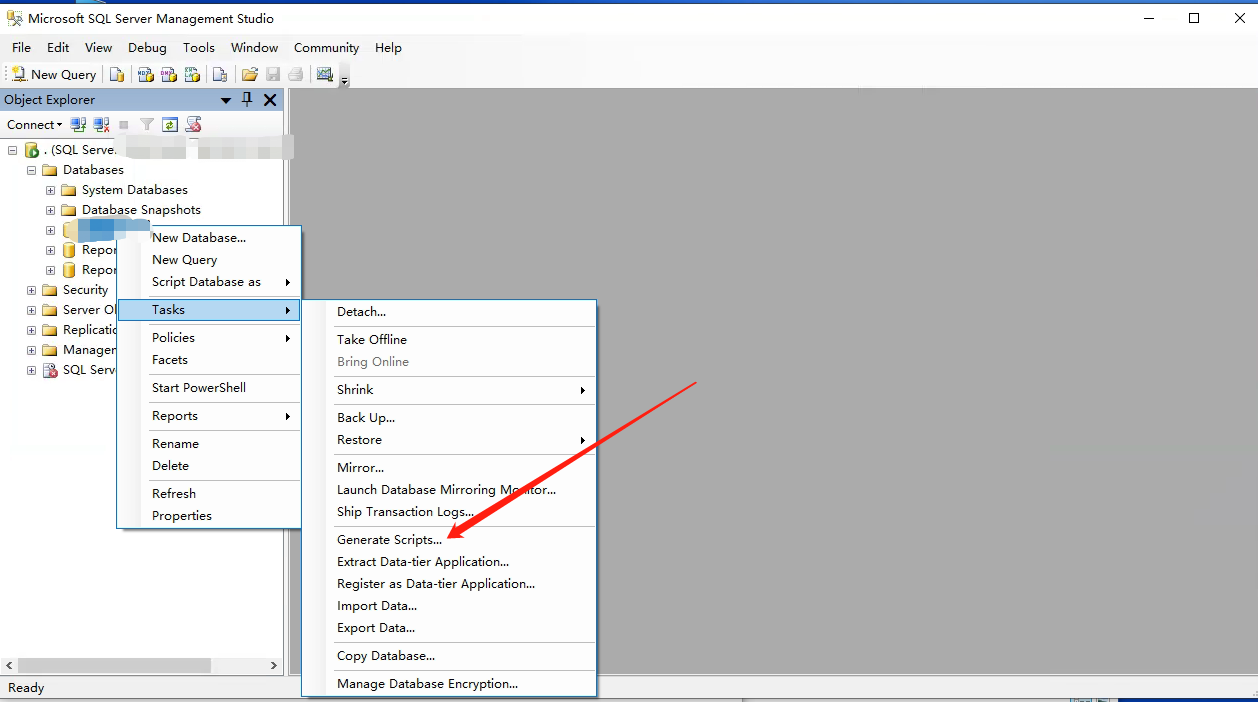Click the Open File folder icon
This screenshot has height=702, width=1258.
249,74
